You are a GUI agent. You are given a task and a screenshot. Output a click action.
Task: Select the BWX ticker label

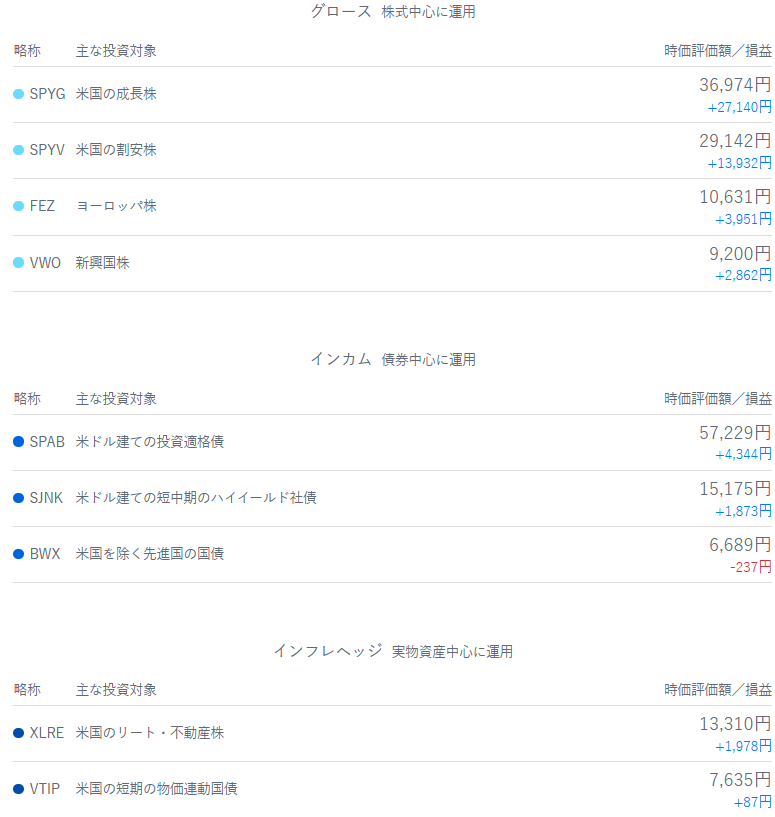pos(45,553)
